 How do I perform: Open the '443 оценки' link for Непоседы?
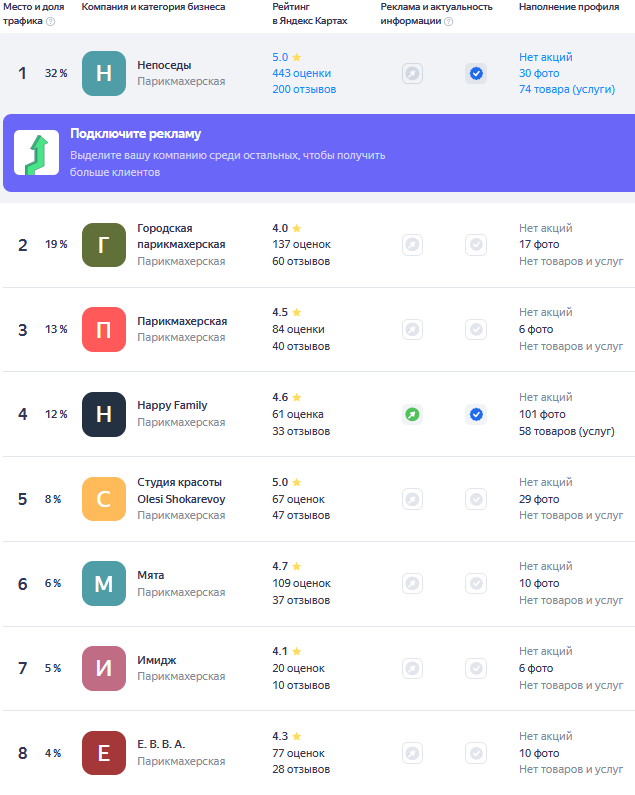tap(301, 73)
